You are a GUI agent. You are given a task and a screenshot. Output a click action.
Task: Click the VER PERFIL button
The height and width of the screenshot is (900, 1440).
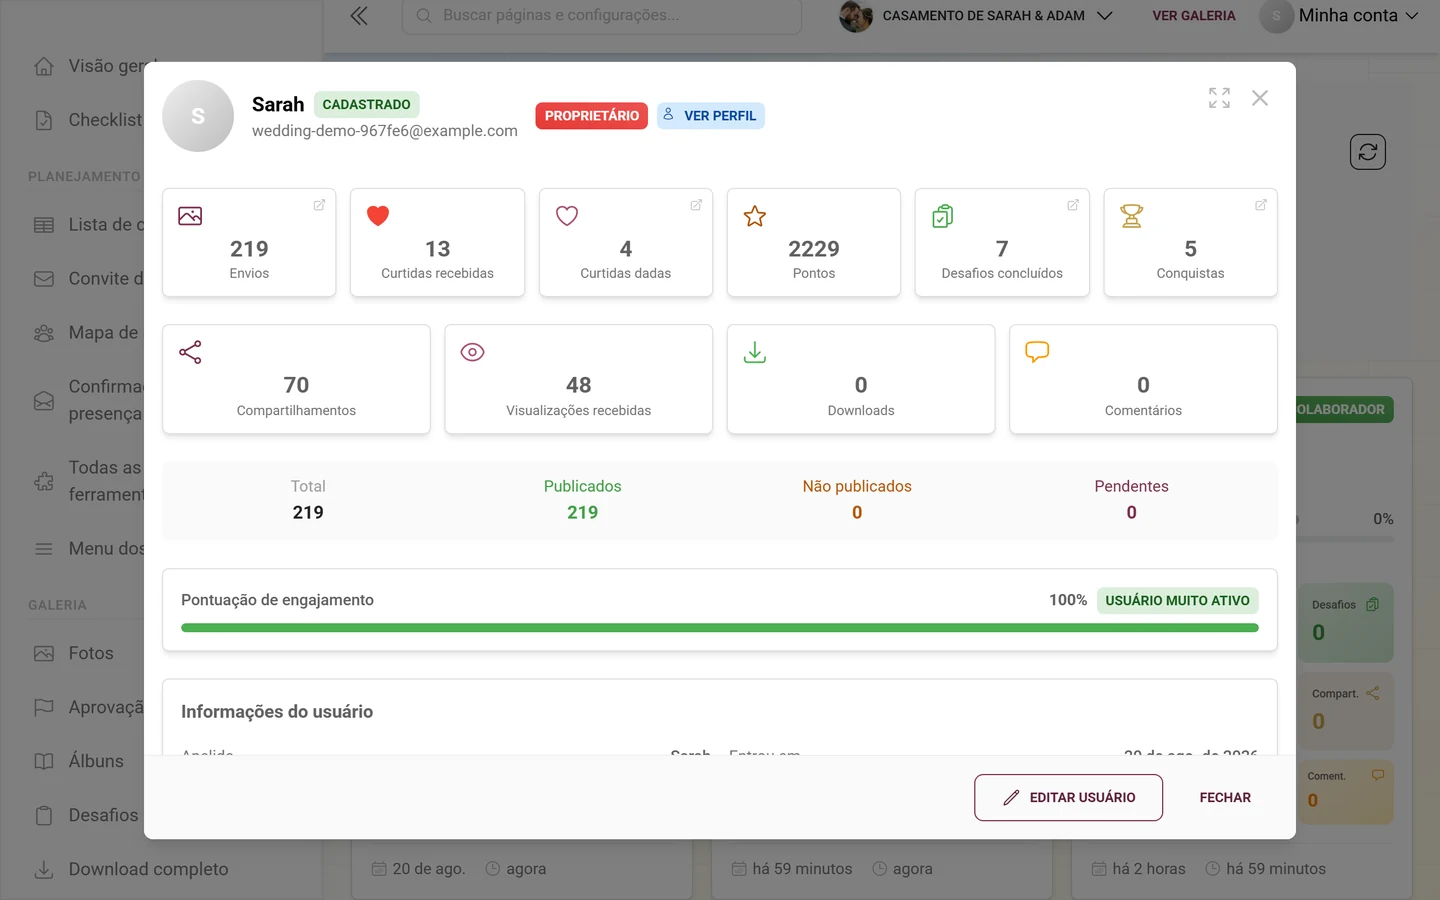point(711,116)
